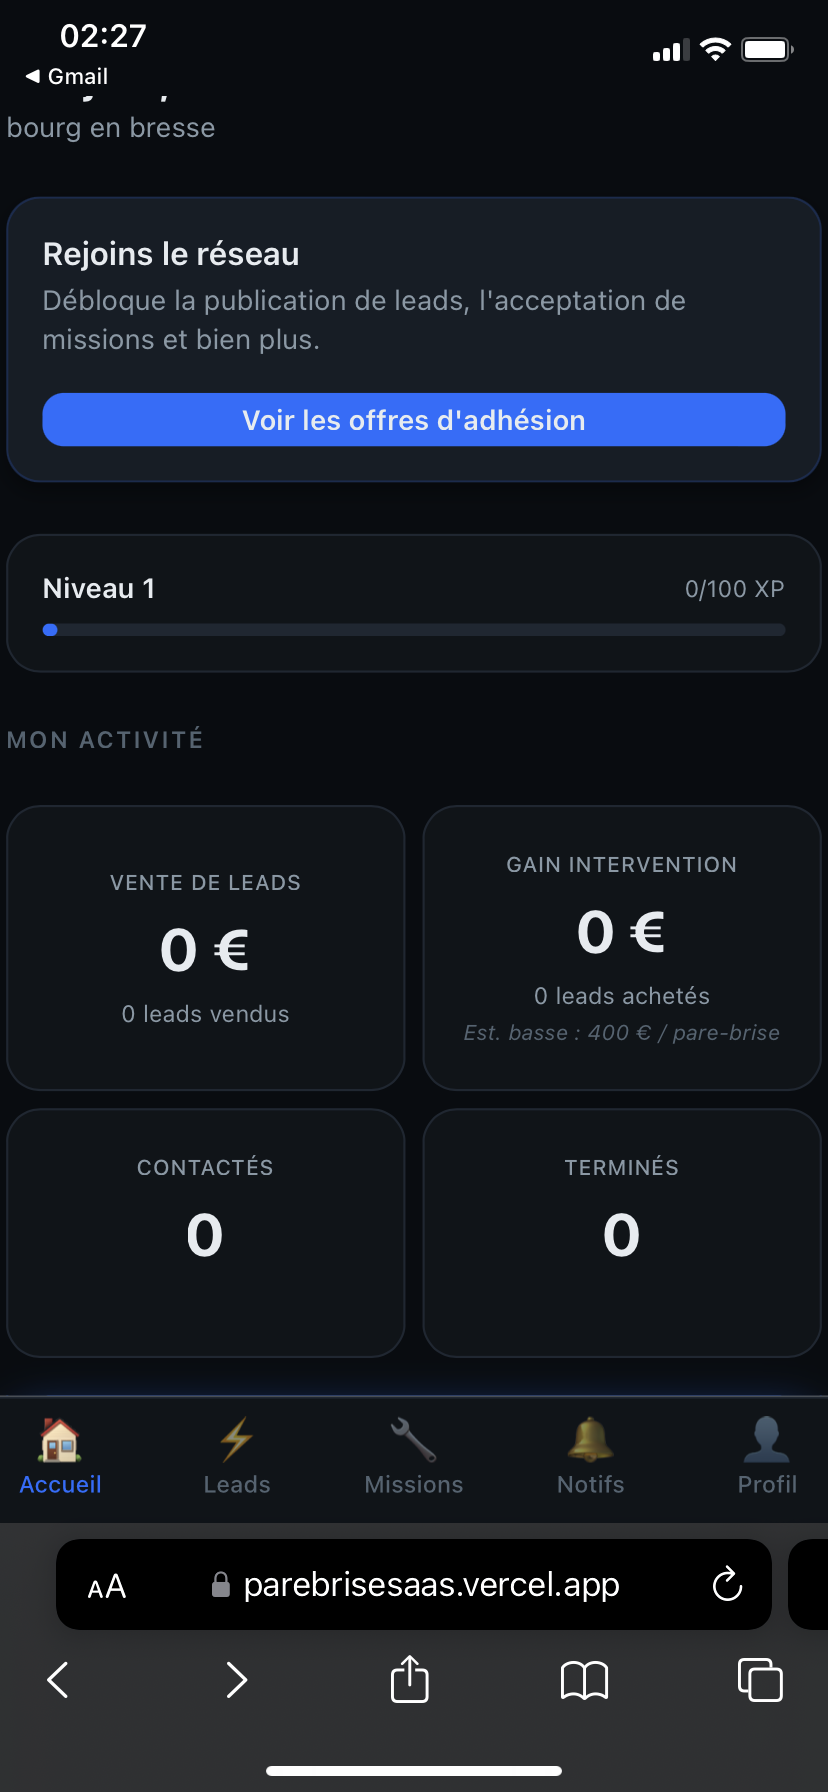828x1792 pixels.
Task: Open the Leads lightning bolt tab
Action: pyautogui.click(x=237, y=1441)
